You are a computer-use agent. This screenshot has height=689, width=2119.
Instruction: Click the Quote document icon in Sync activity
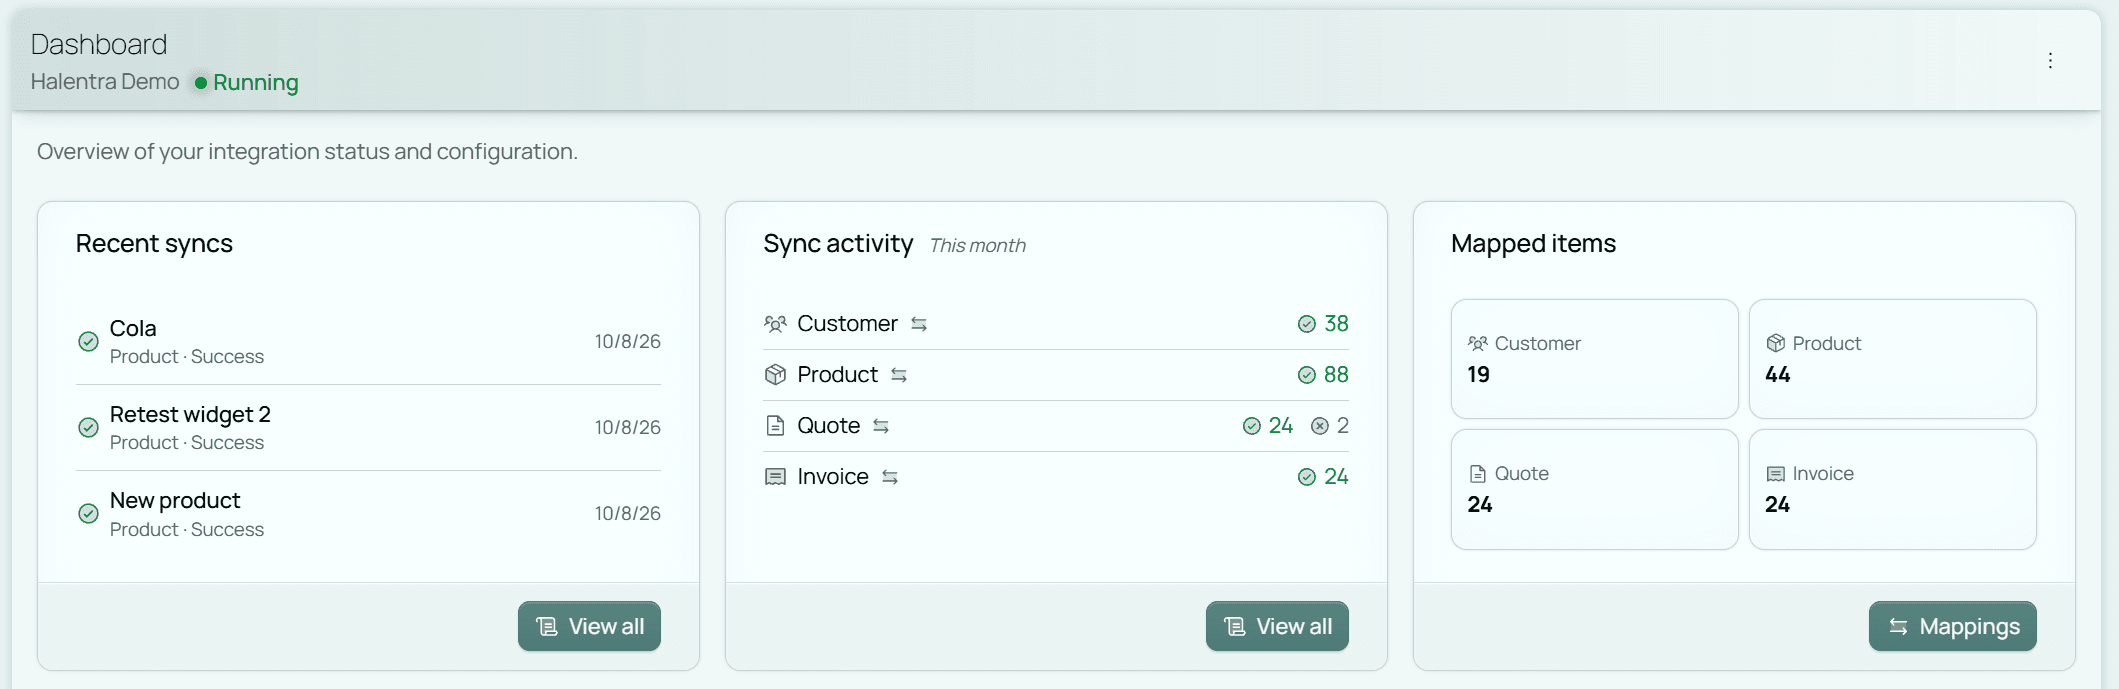[x=775, y=426]
